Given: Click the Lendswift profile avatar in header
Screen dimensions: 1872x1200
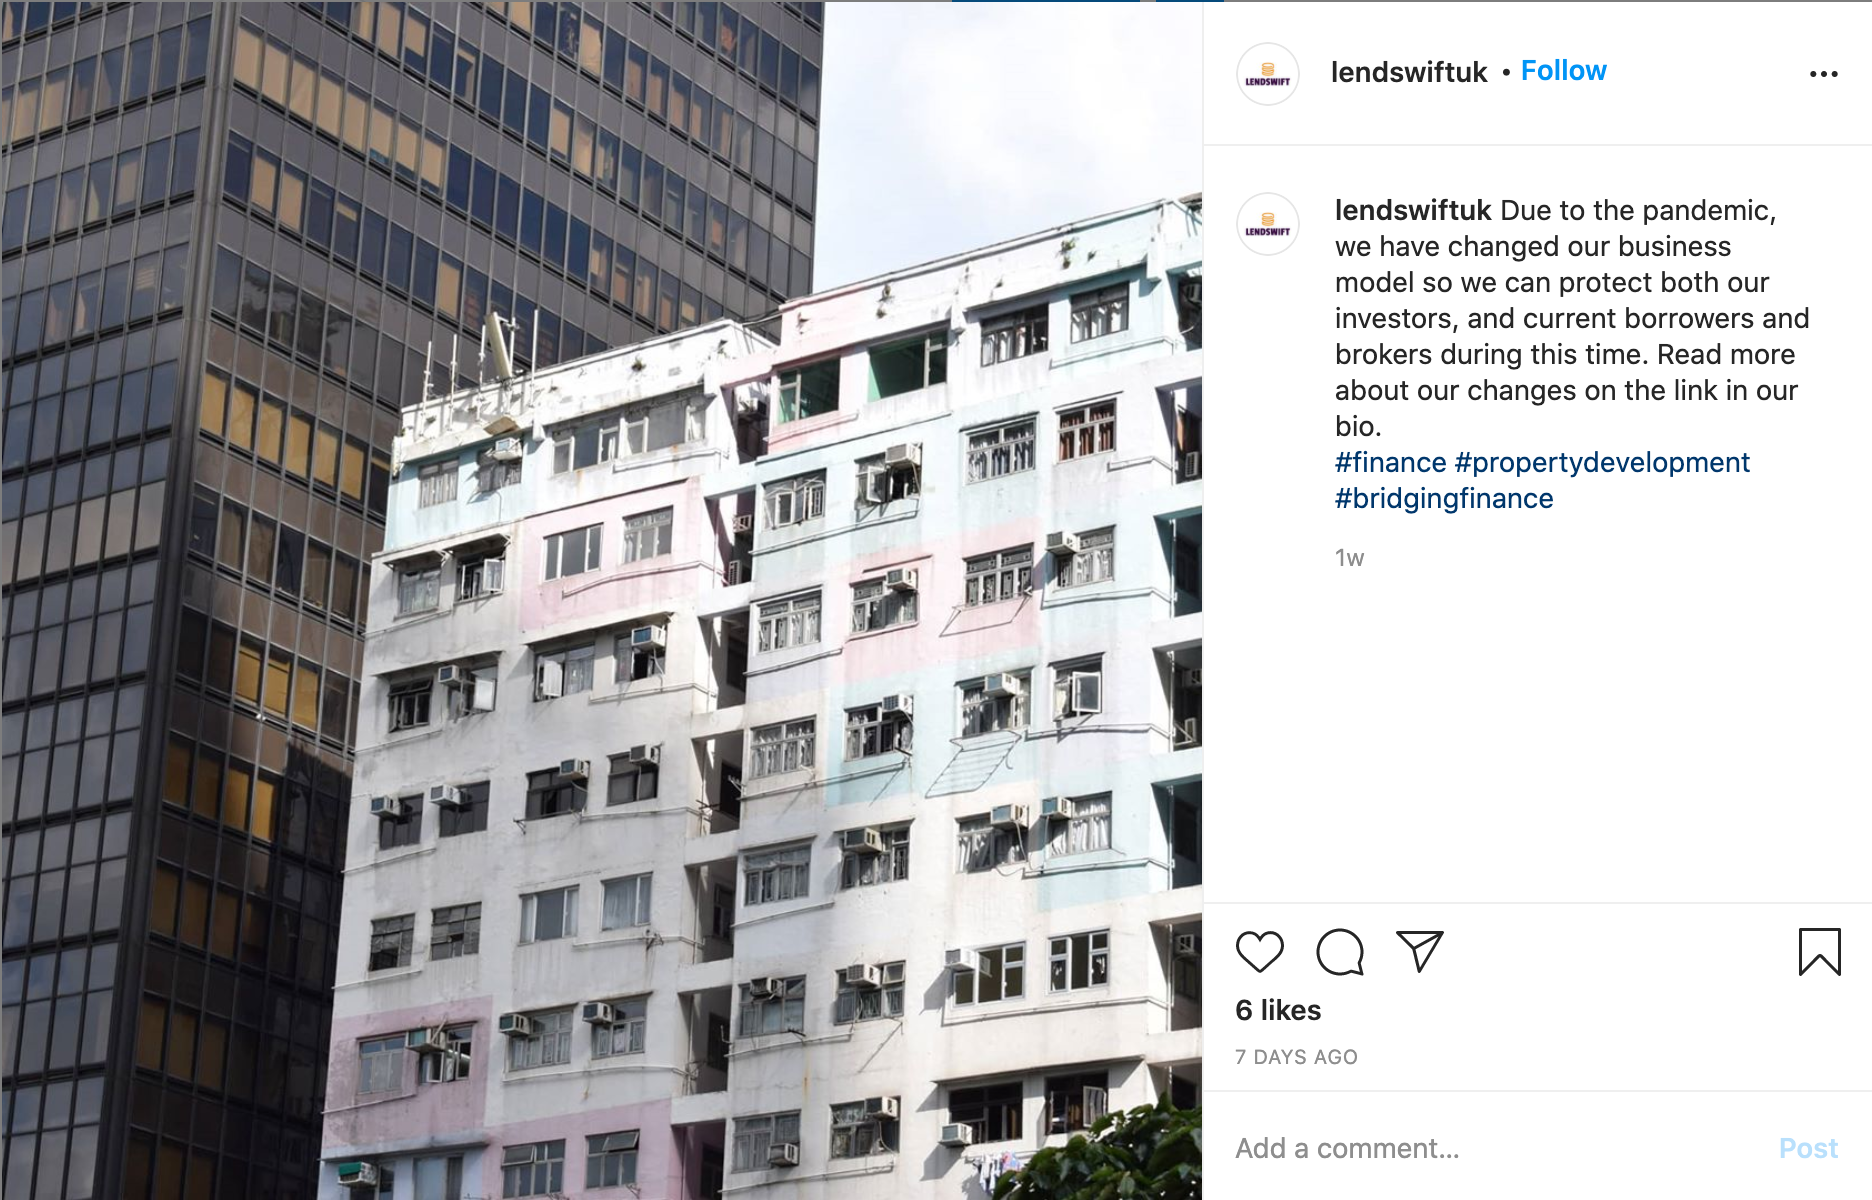Looking at the screenshot, I should tap(1268, 74).
